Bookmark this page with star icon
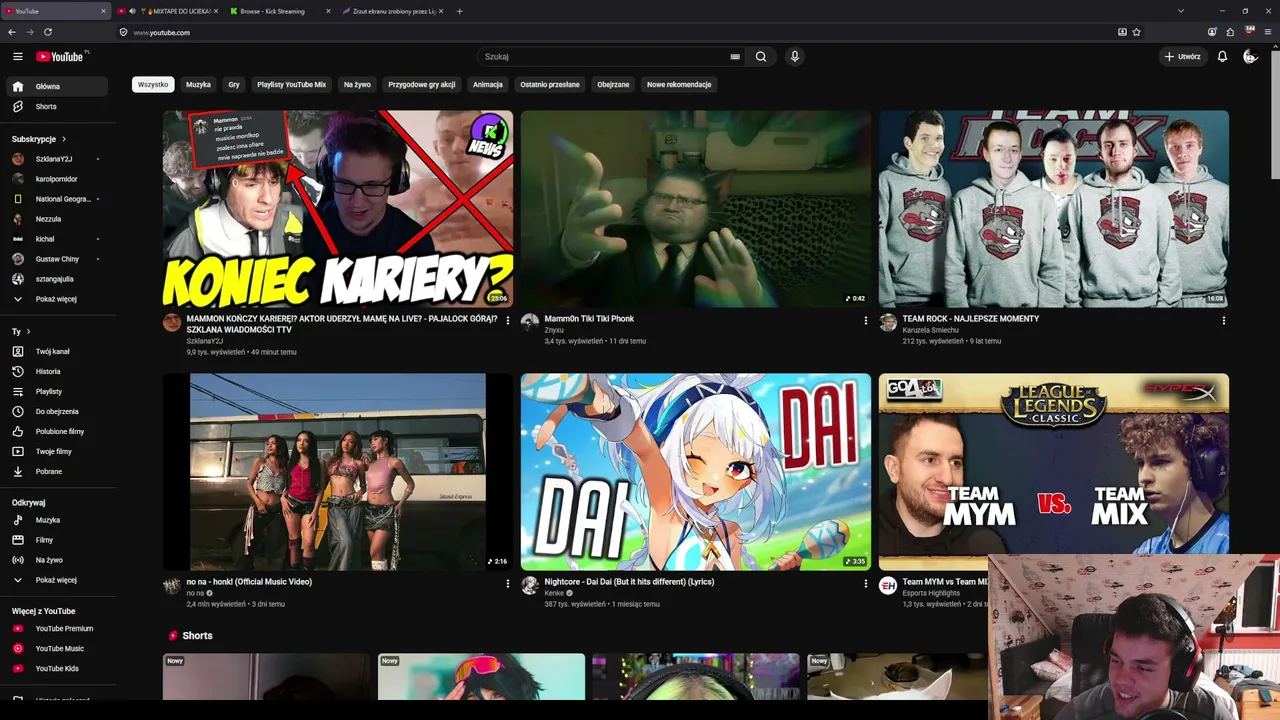 pos(1137,32)
